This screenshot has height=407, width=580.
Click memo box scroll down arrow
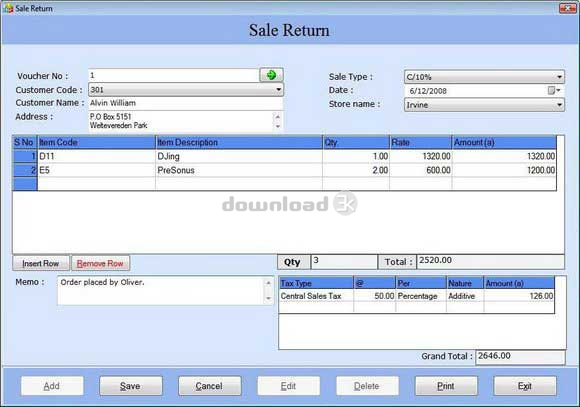point(269,298)
